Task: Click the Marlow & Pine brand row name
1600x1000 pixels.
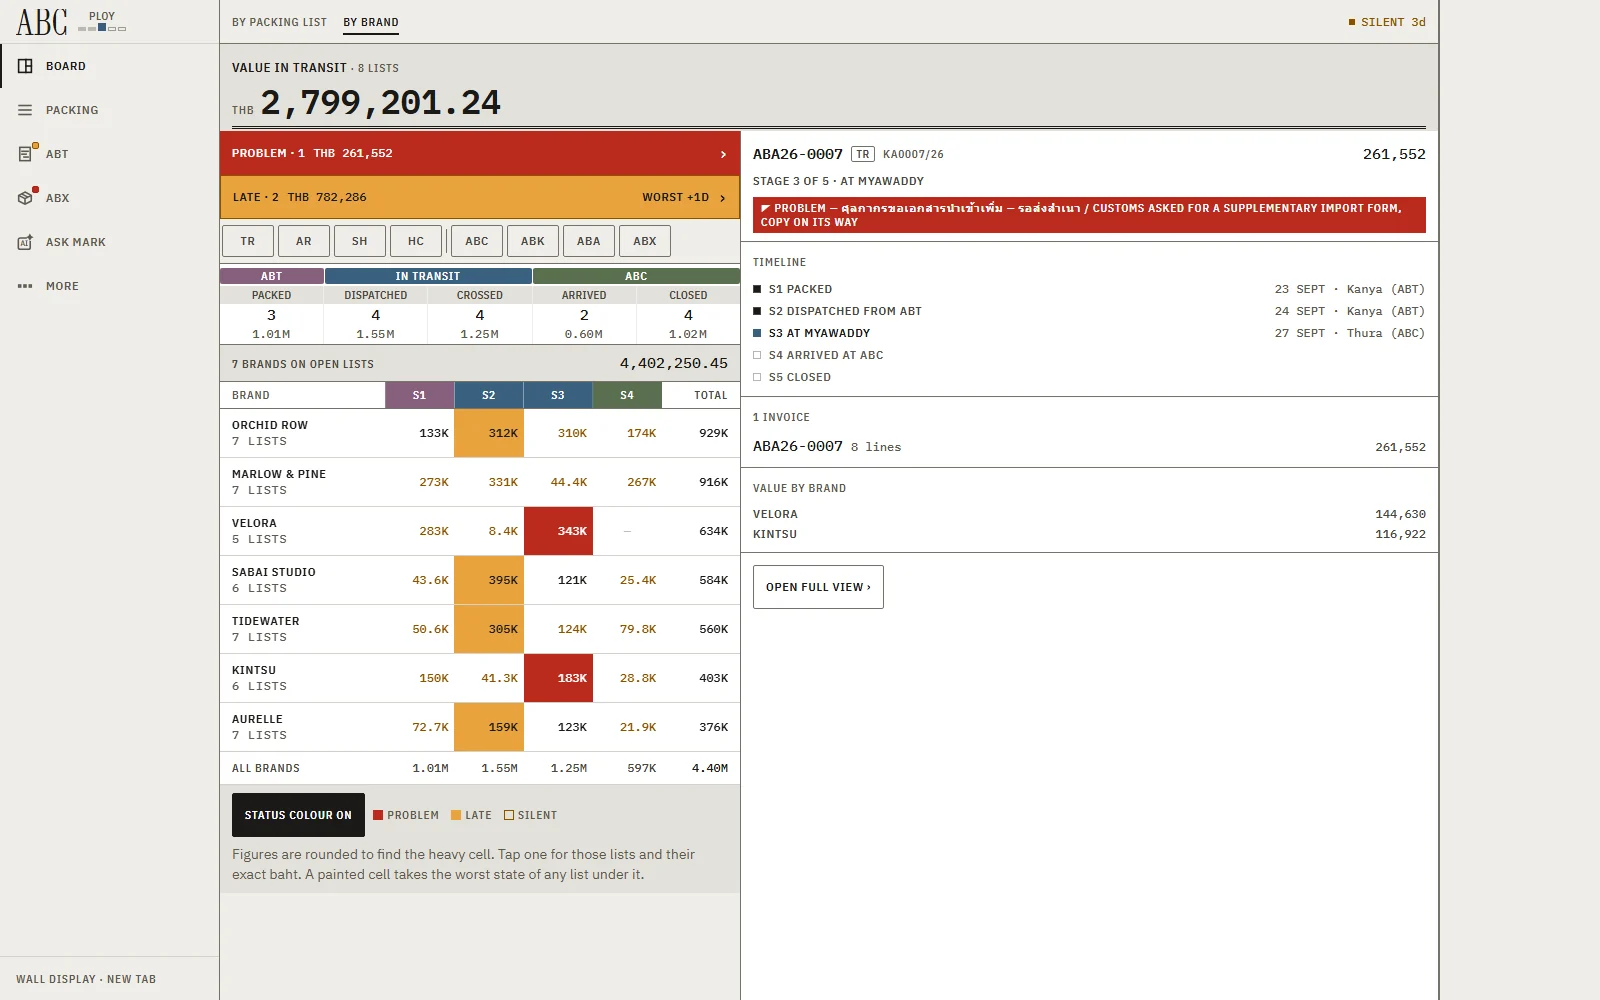Action: click(x=279, y=474)
